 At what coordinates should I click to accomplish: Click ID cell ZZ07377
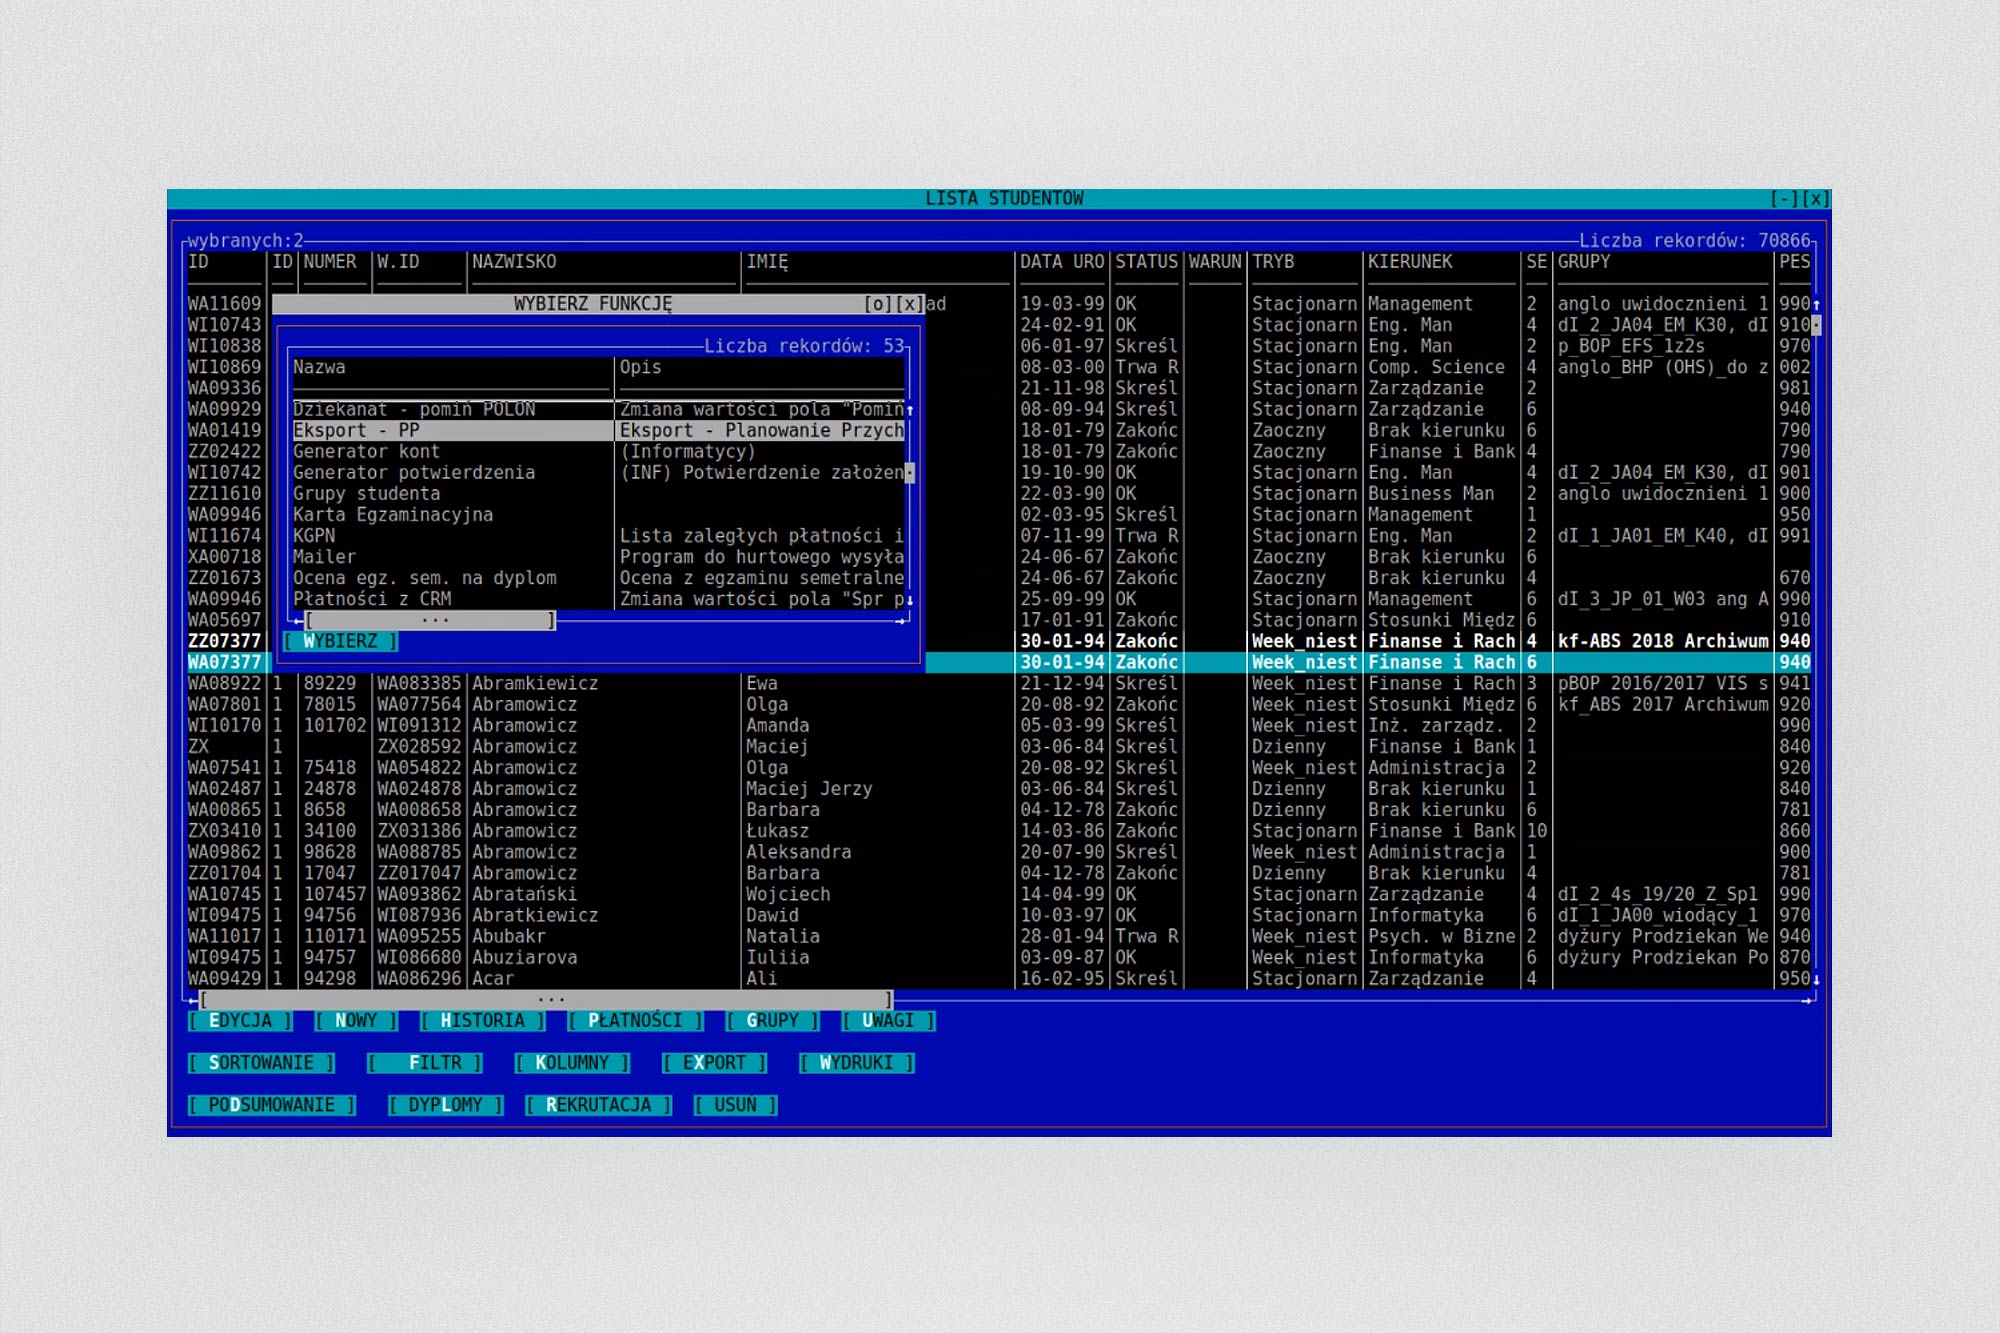(x=224, y=641)
